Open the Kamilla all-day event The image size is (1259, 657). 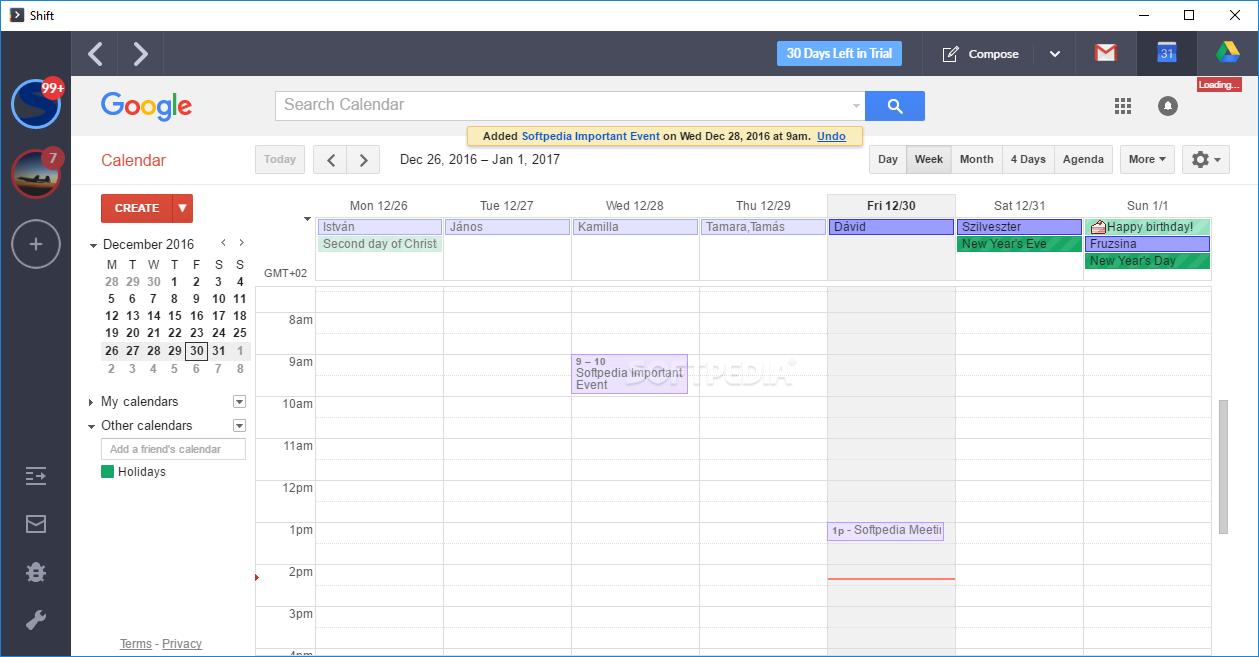click(x=635, y=227)
